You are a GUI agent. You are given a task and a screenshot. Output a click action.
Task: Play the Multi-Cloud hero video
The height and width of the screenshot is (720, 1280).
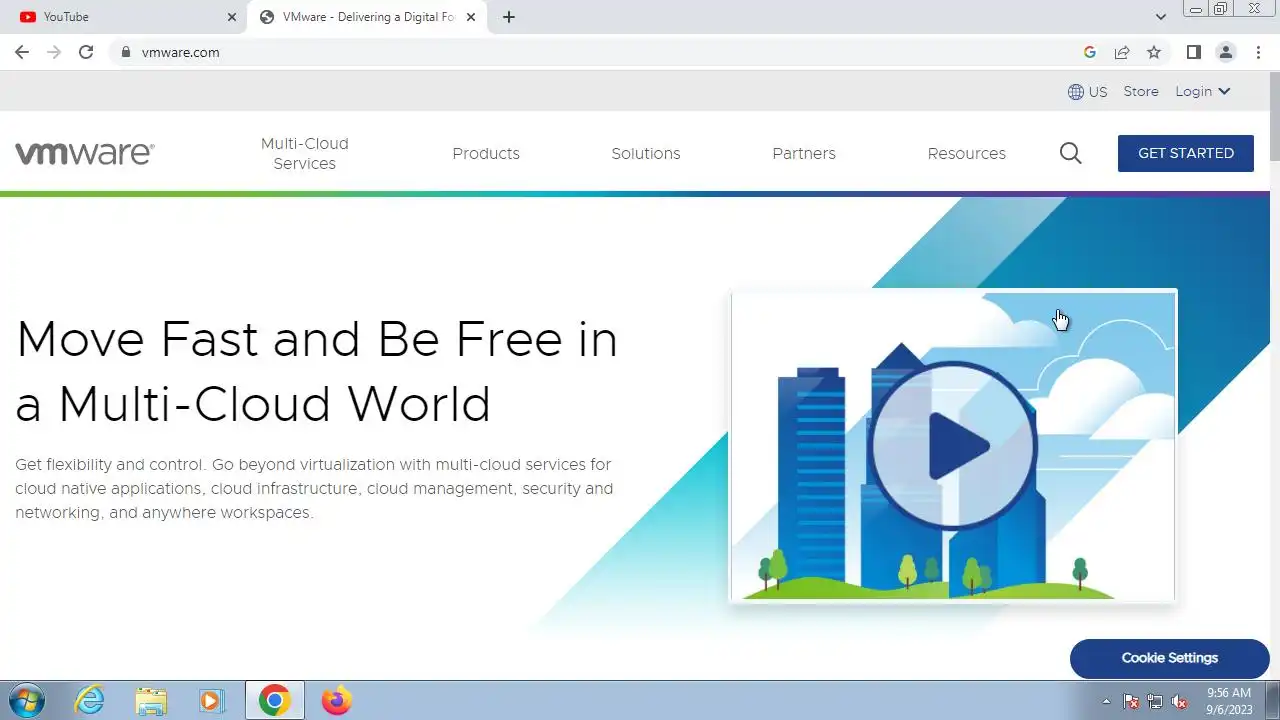[953, 446]
